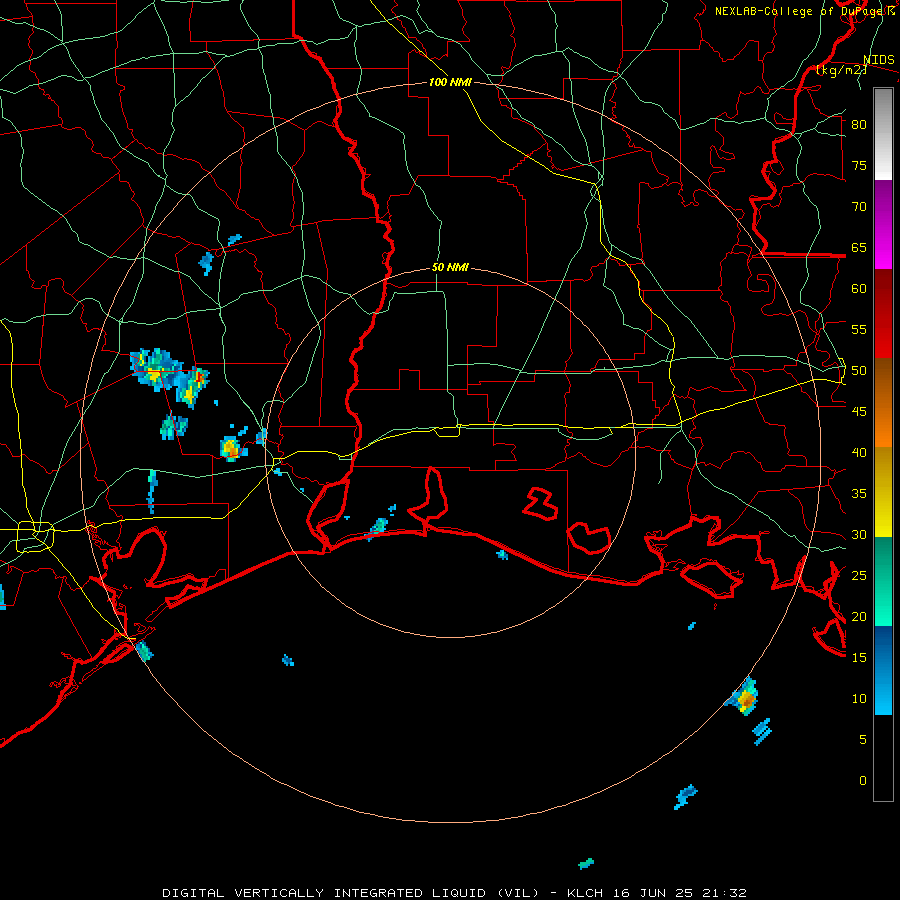Image resolution: width=900 pixels, height=900 pixels.
Task: Select the green segment of the color scale
Action: [883, 581]
